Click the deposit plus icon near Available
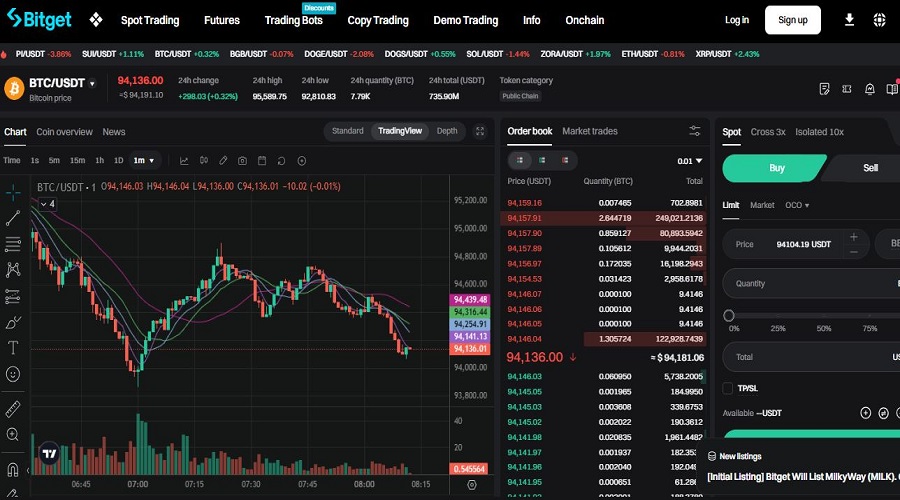The height and width of the screenshot is (500, 900). (x=866, y=413)
